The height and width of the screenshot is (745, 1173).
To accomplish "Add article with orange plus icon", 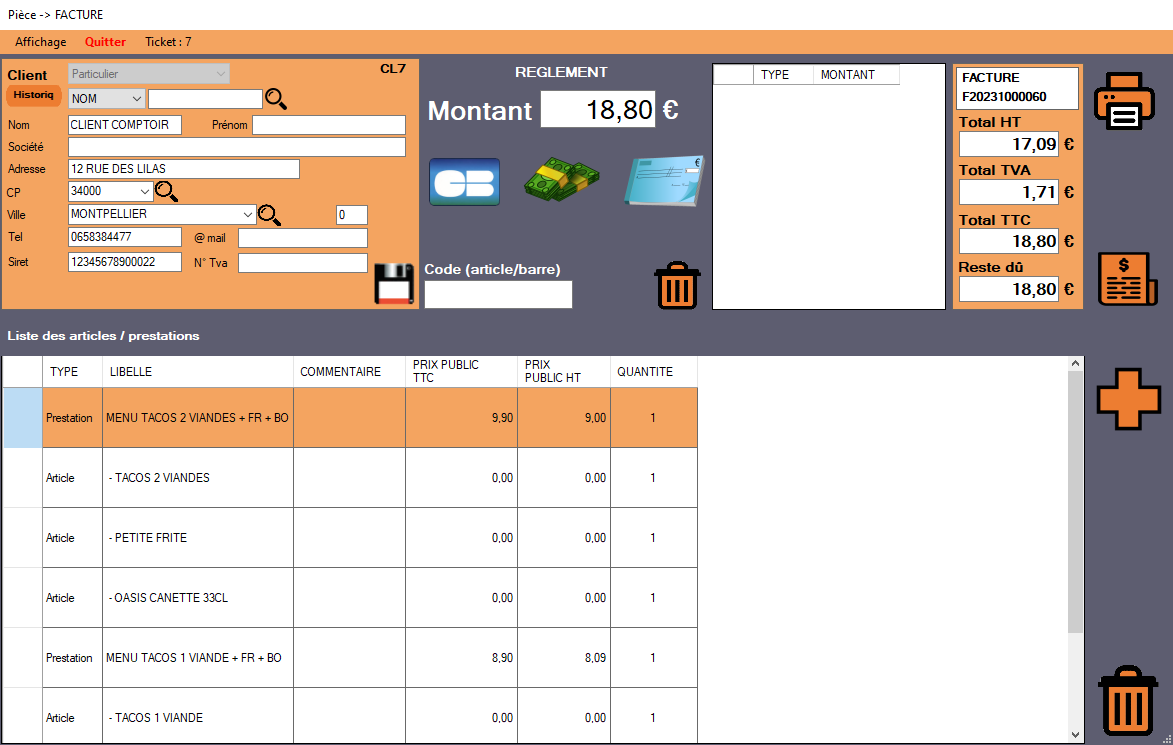I will click(1128, 399).
